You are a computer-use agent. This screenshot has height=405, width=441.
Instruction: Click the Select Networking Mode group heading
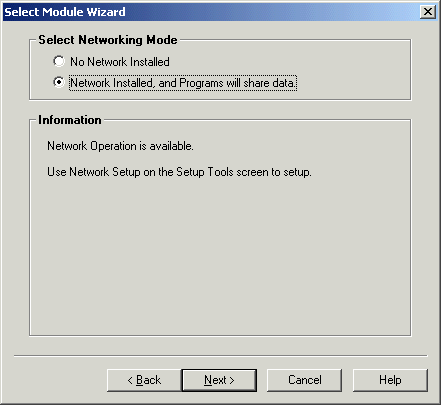(108, 40)
